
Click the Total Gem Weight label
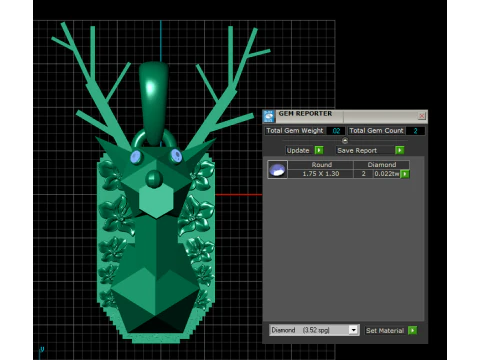click(295, 131)
